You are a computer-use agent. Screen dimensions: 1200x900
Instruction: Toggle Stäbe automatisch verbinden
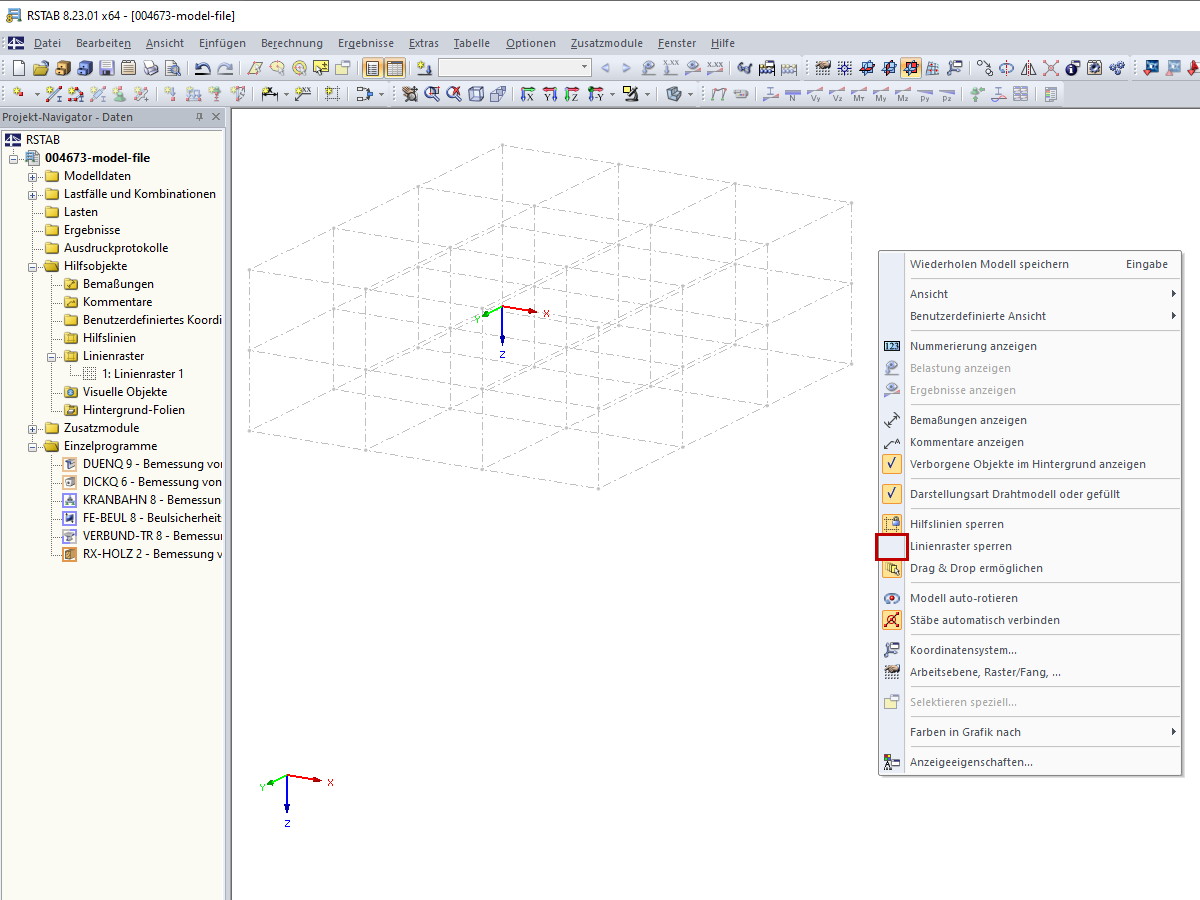pos(1030,620)
